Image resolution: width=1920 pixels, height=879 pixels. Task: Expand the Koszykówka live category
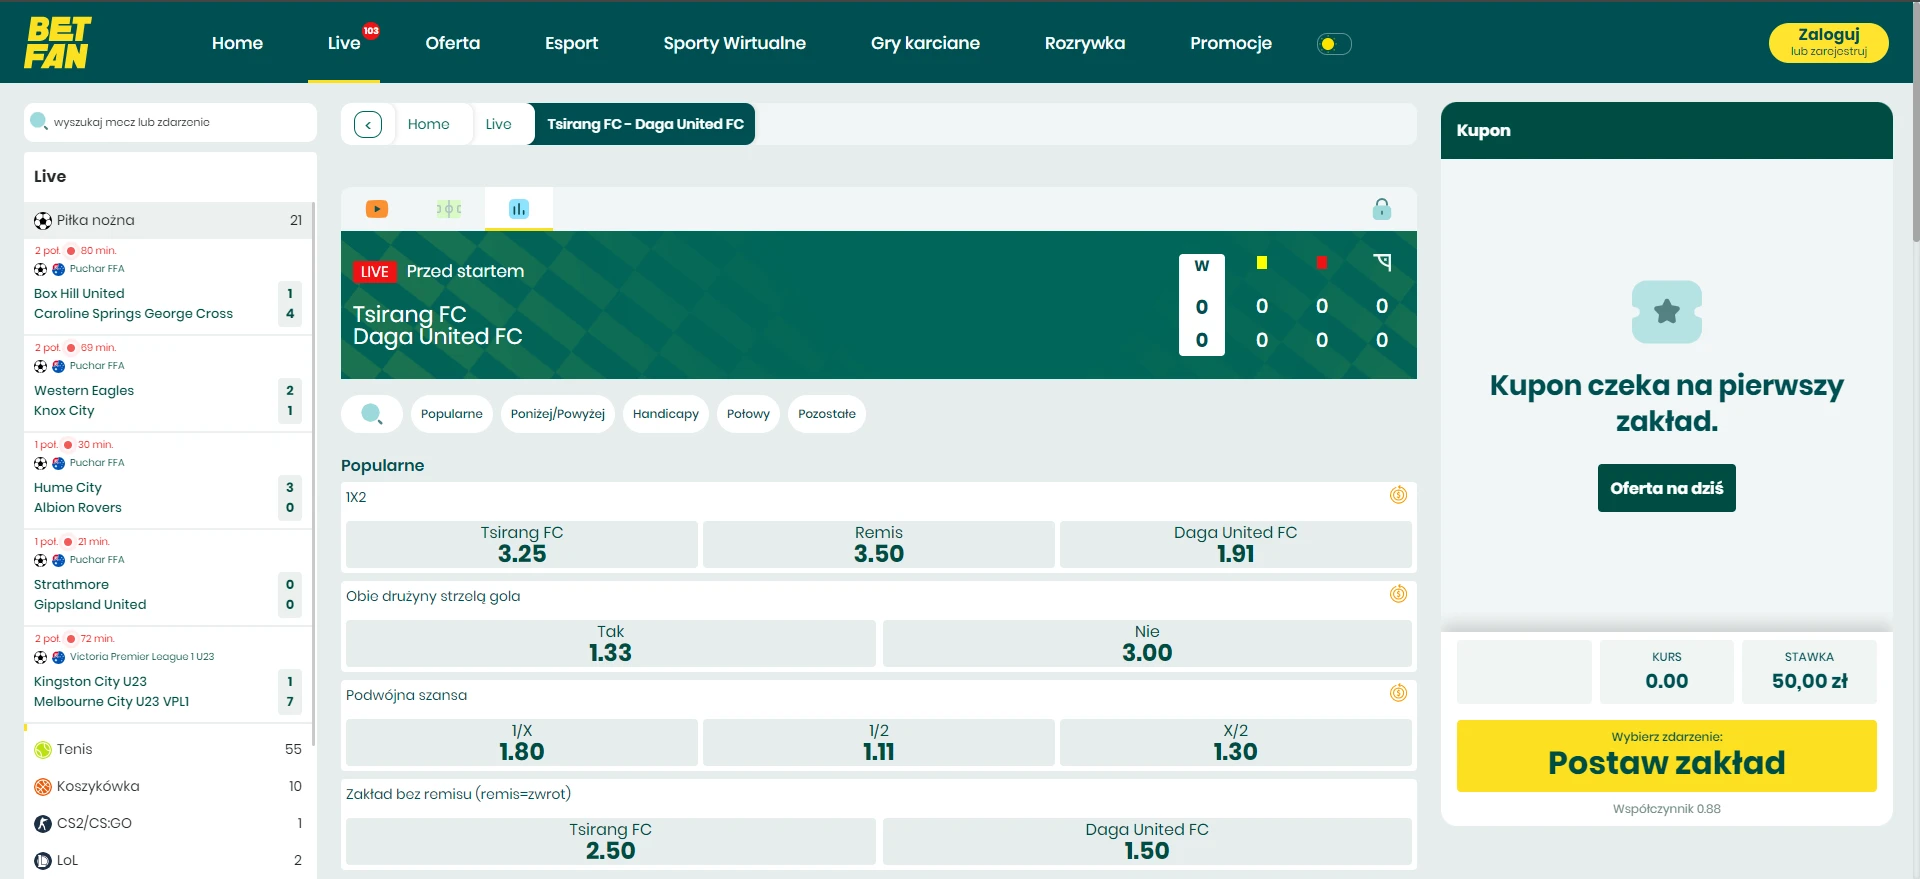click(168, 786)
